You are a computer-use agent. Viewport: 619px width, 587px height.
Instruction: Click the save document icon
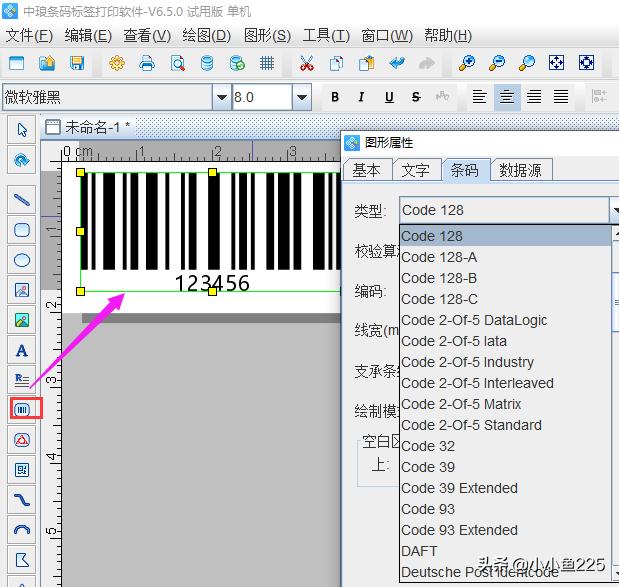pos(77,63)
